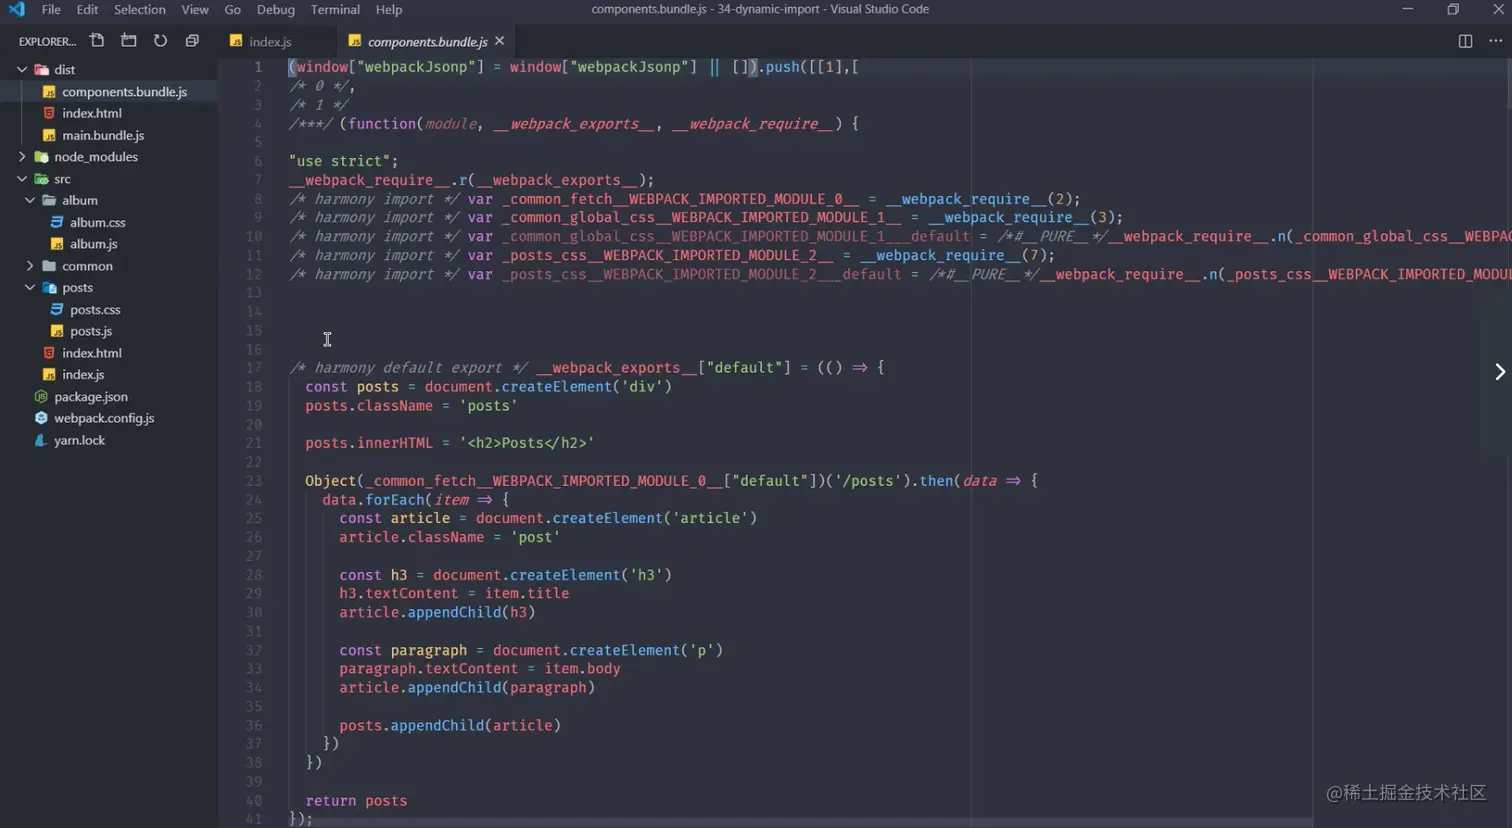Click the webpack icon beside webpack.config.js
1512x828 pixels.
pos(41,418)
